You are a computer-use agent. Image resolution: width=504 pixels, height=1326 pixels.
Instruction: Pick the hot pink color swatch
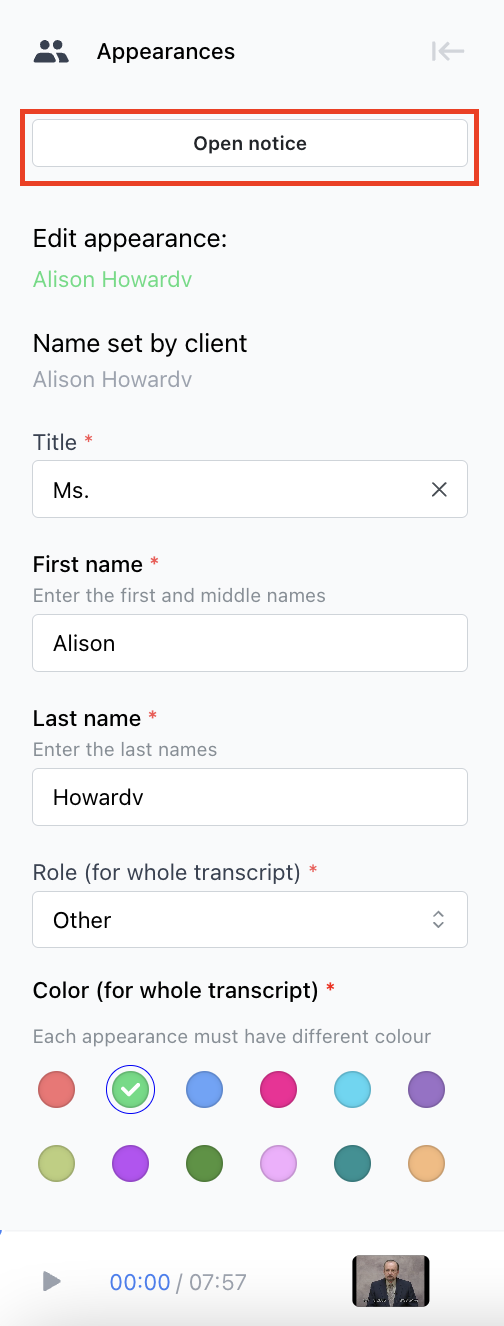[x=279, y=1089]
